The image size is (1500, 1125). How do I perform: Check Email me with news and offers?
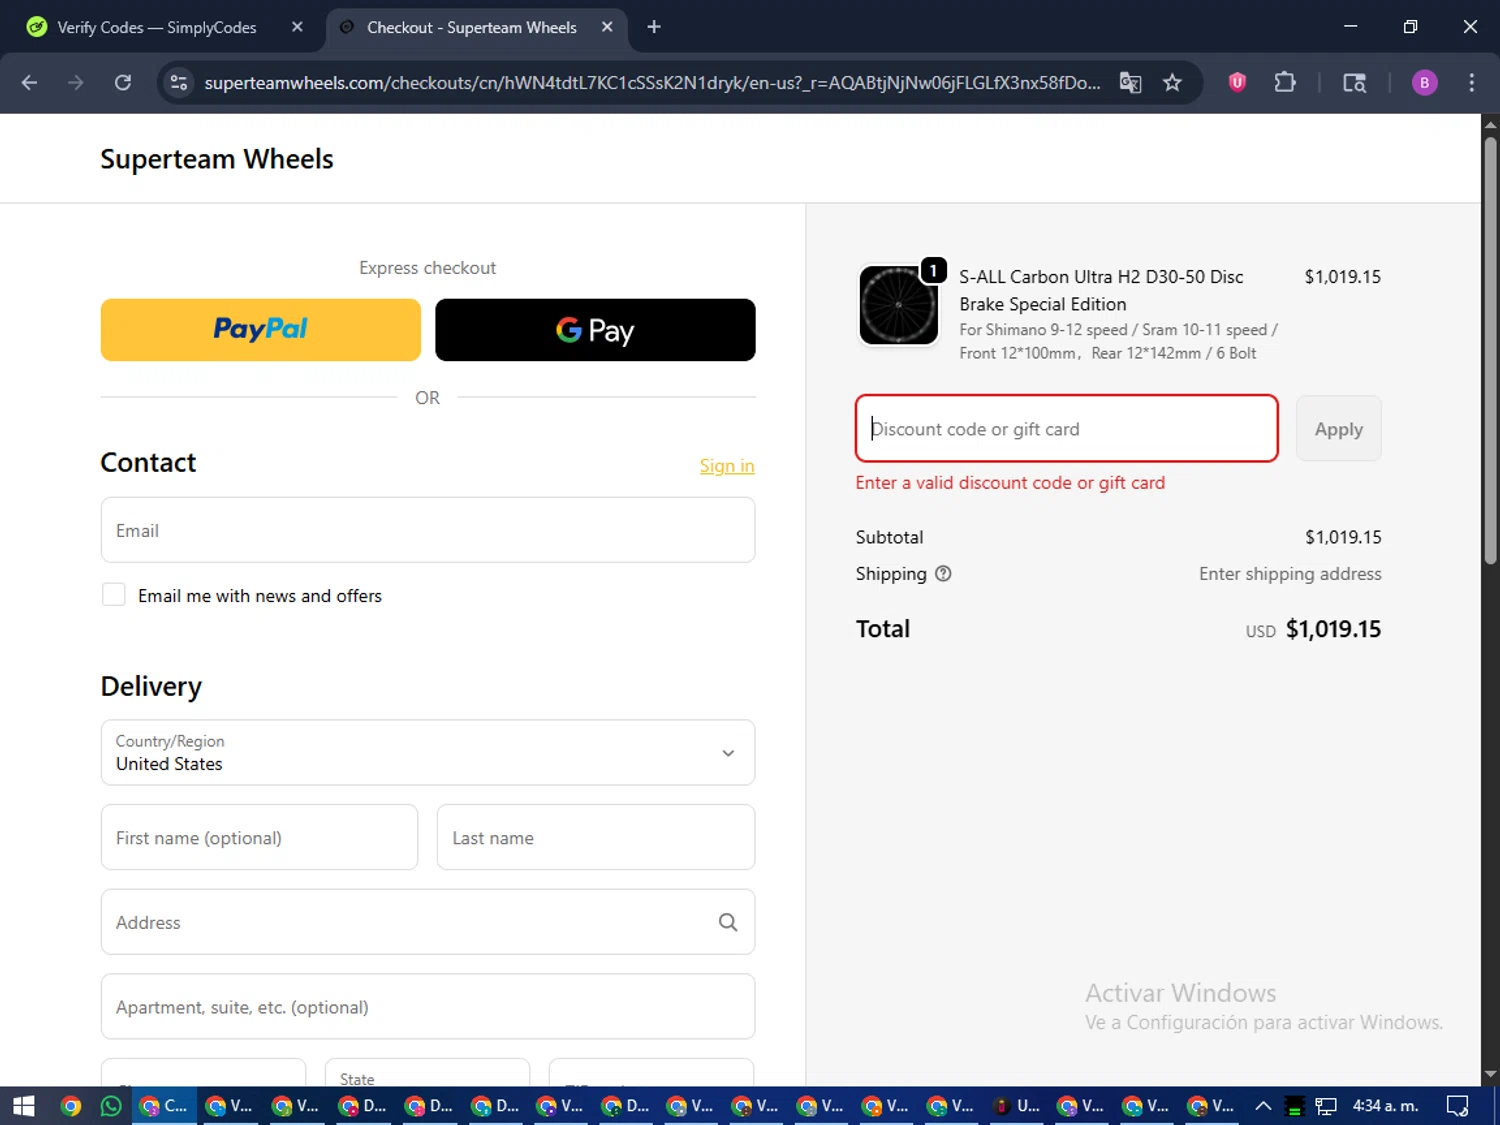click(114, 595)
